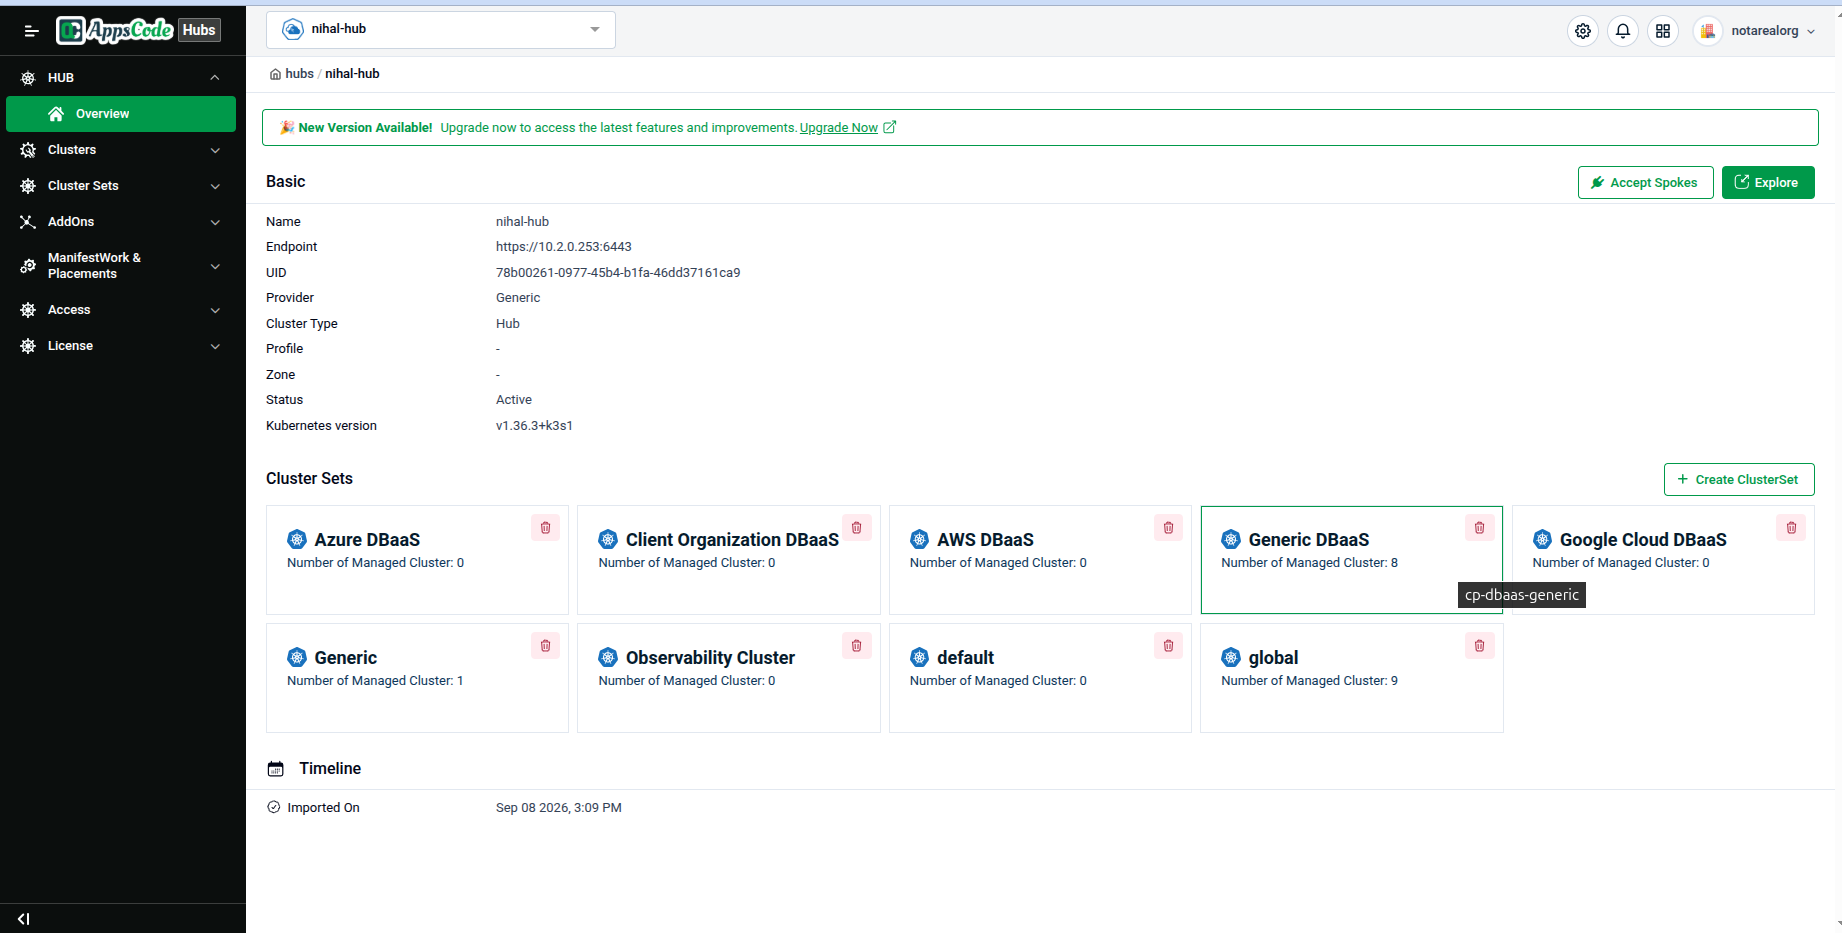
Task: Collapse the sidebar with bottom arrow icon
Action: pos(24,919)
